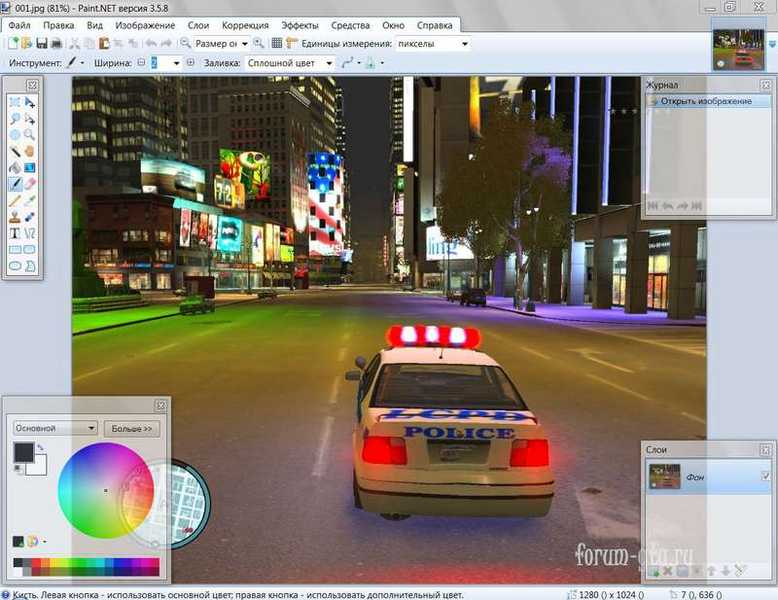
Task: Swap the primary and secondary colors arrow
Action: [40, 448]
